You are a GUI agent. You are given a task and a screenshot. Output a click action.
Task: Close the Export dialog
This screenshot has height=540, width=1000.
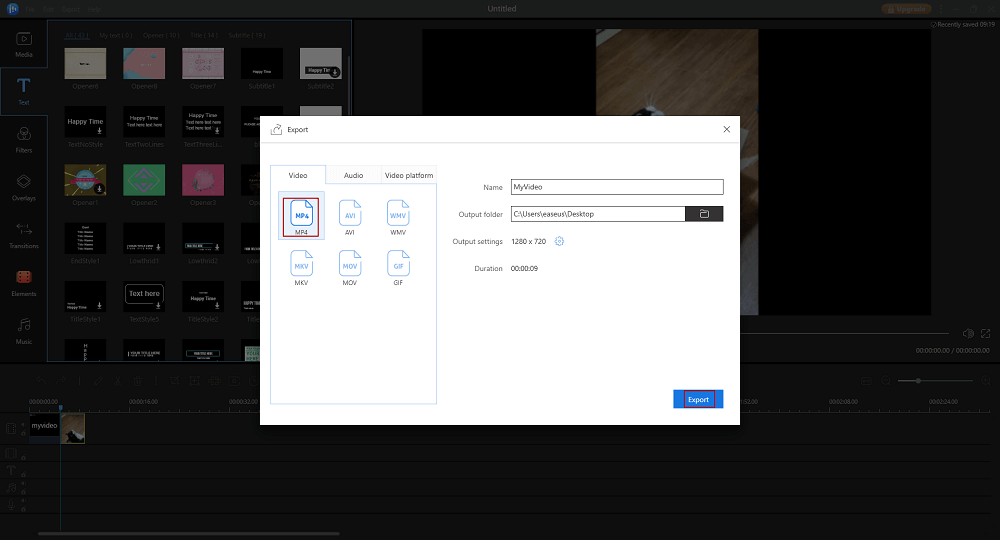[726, 129]
